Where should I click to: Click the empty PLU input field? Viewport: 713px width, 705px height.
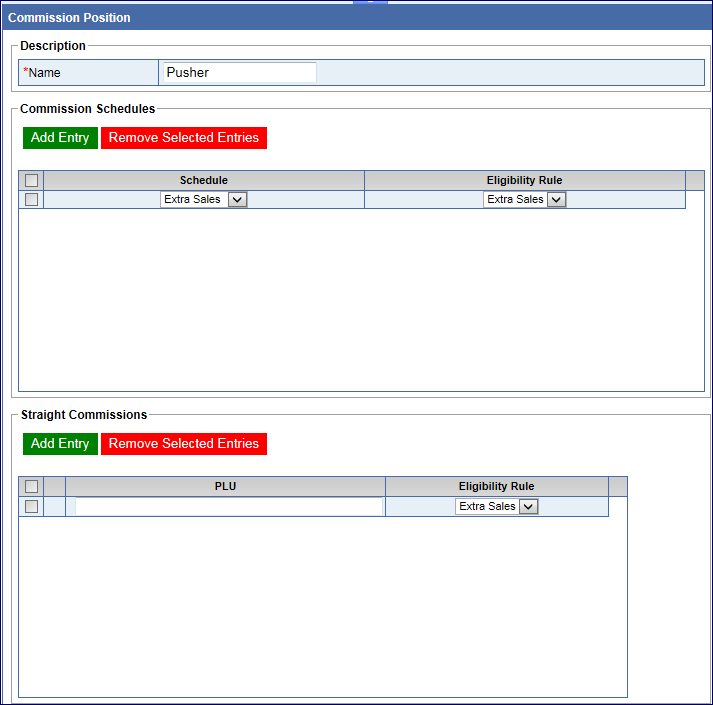pos(229,507)
